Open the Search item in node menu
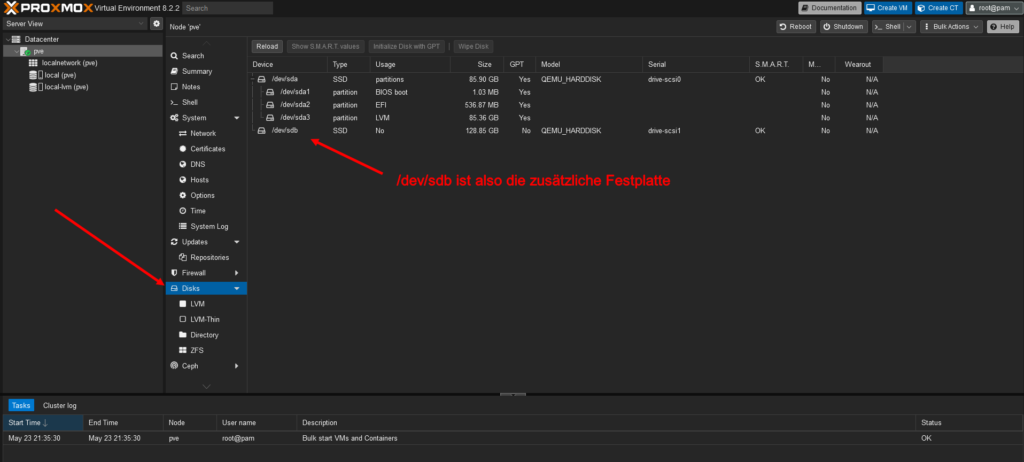The width and height of the screenshot is (1024, 462). point(192,56)
